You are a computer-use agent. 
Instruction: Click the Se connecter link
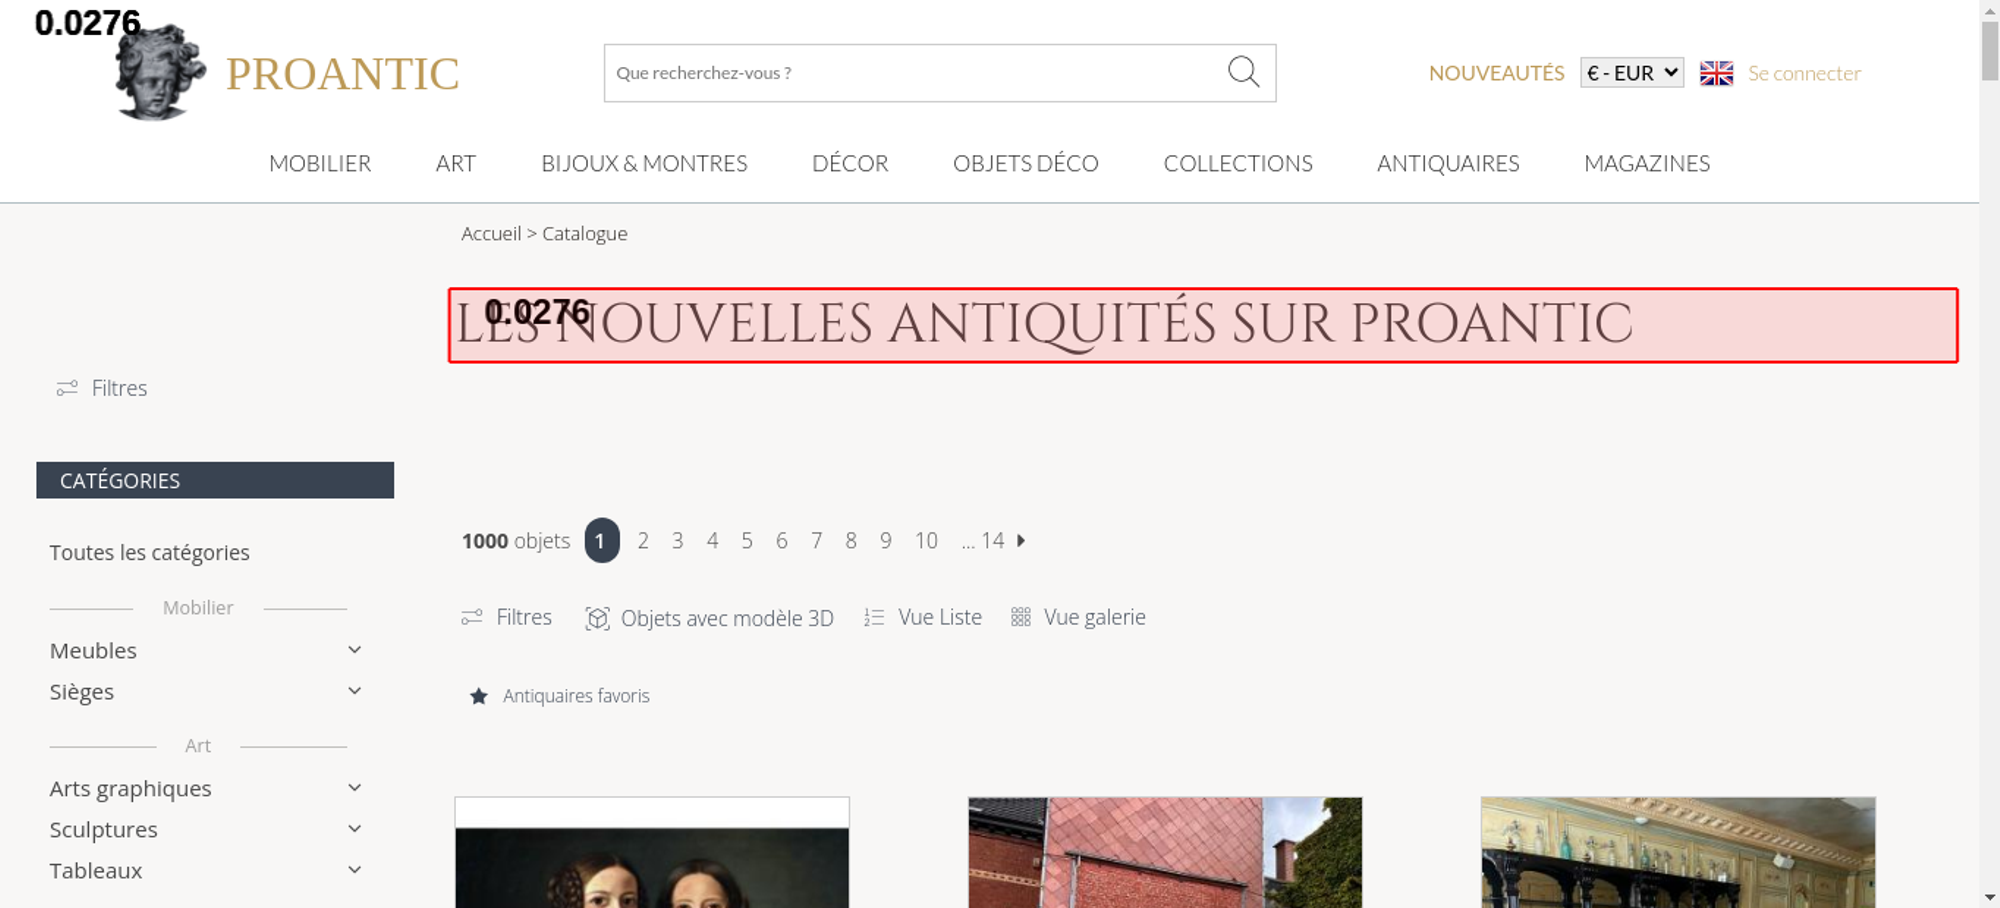(x=1804, y=73)
